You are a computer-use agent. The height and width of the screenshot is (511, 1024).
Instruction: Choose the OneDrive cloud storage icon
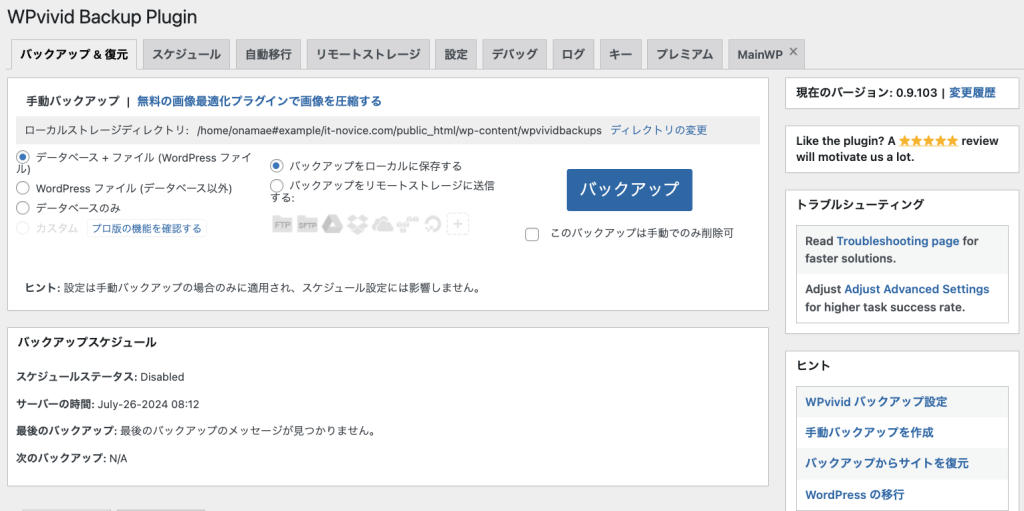click(382, 223)
